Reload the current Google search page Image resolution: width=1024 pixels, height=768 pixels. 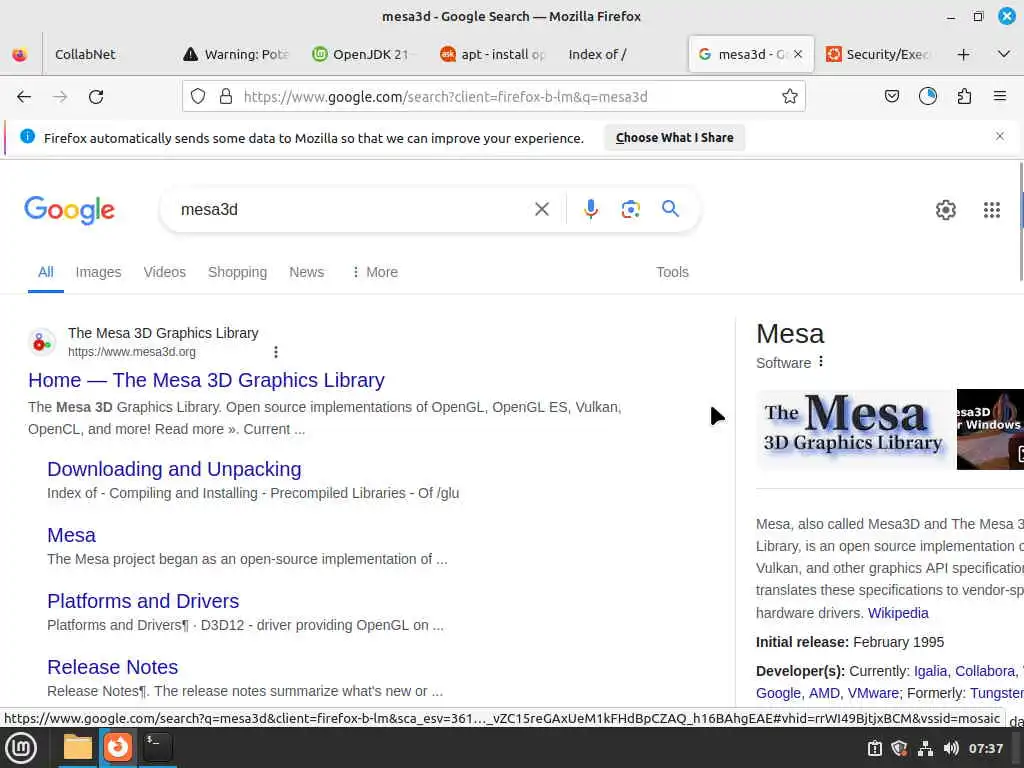(96, 97)
